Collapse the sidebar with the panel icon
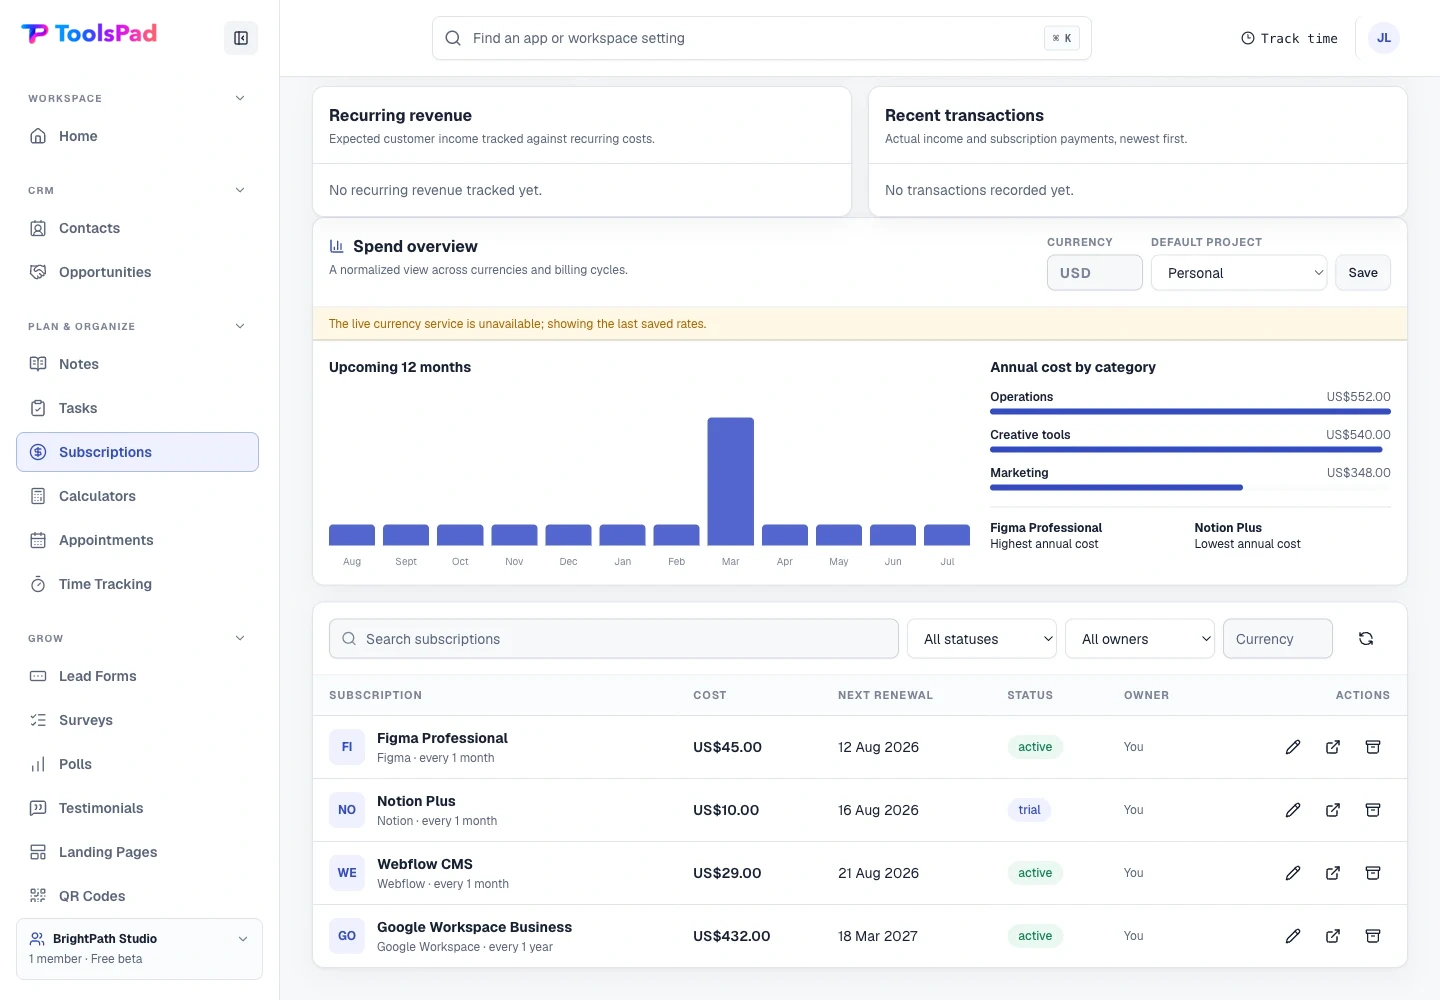 coord(241,38)
